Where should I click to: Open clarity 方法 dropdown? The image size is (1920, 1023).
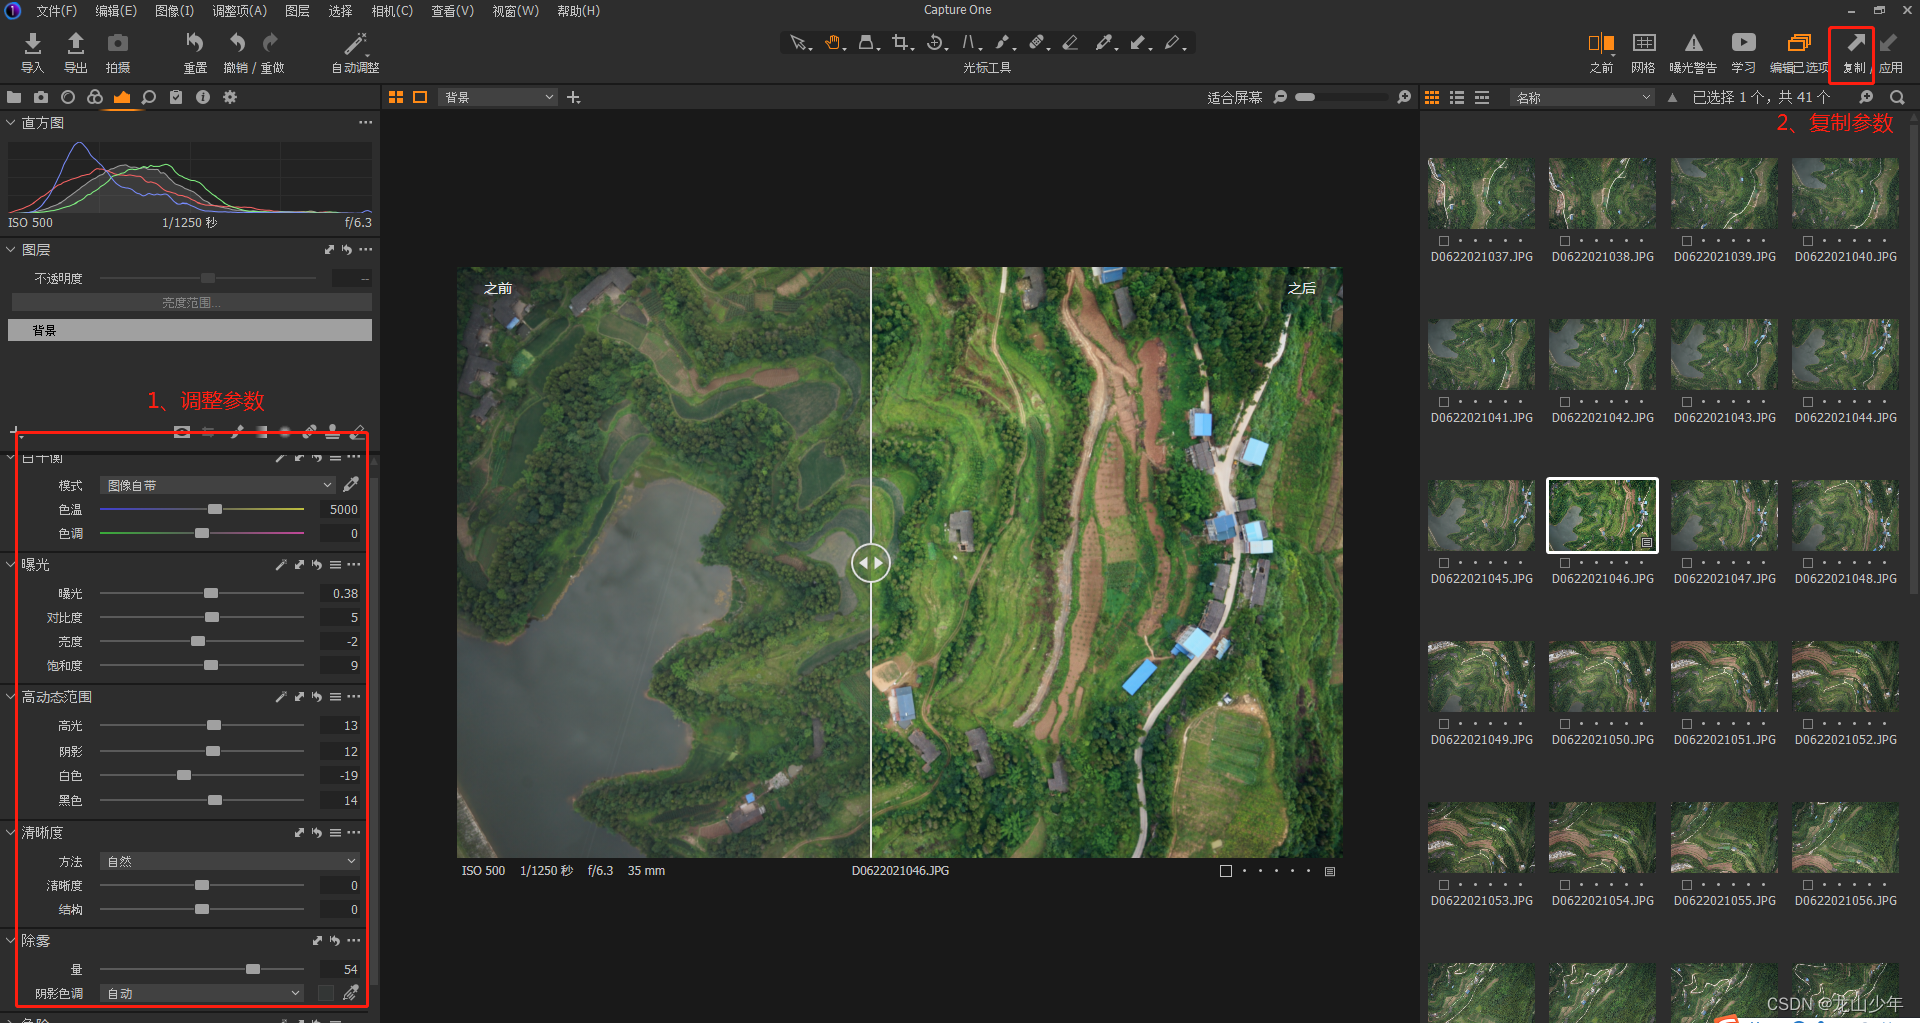229,861
